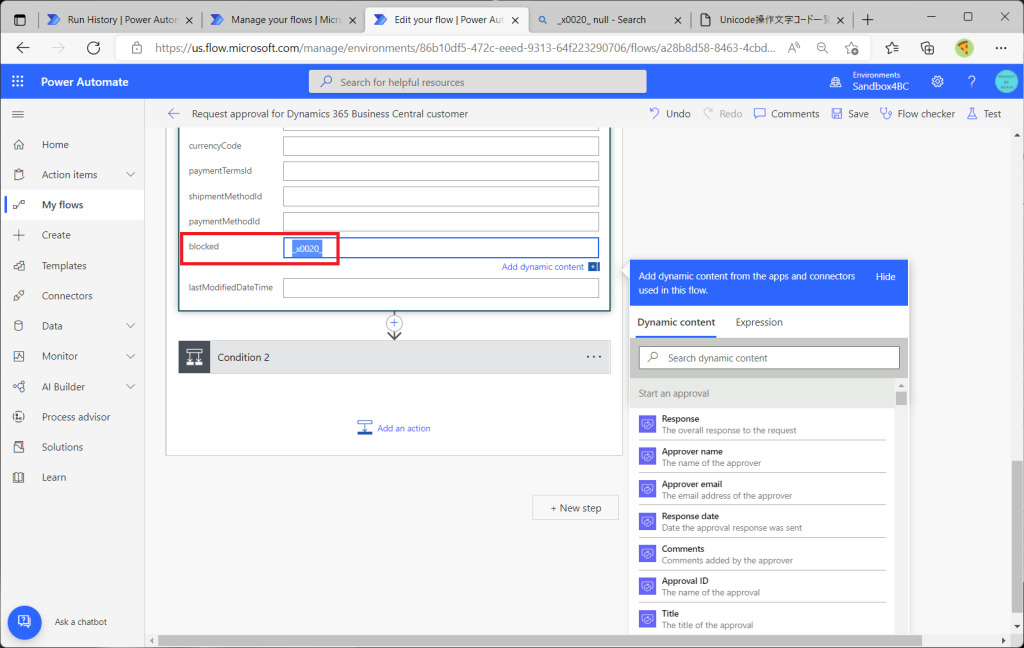The height and width of the screenshot is (648, 1024).
Task: Expand the Condition 2 card
Action: click(394, 357)
